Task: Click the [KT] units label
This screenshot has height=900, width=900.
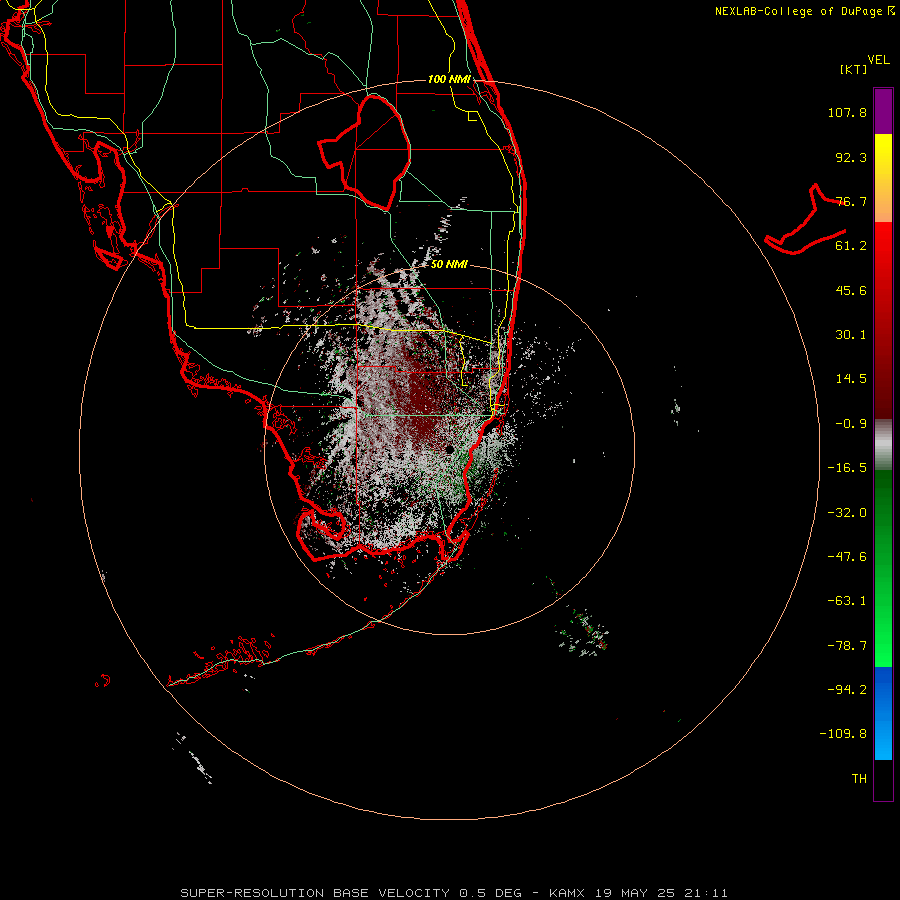Action: click(x=853, y=69)
